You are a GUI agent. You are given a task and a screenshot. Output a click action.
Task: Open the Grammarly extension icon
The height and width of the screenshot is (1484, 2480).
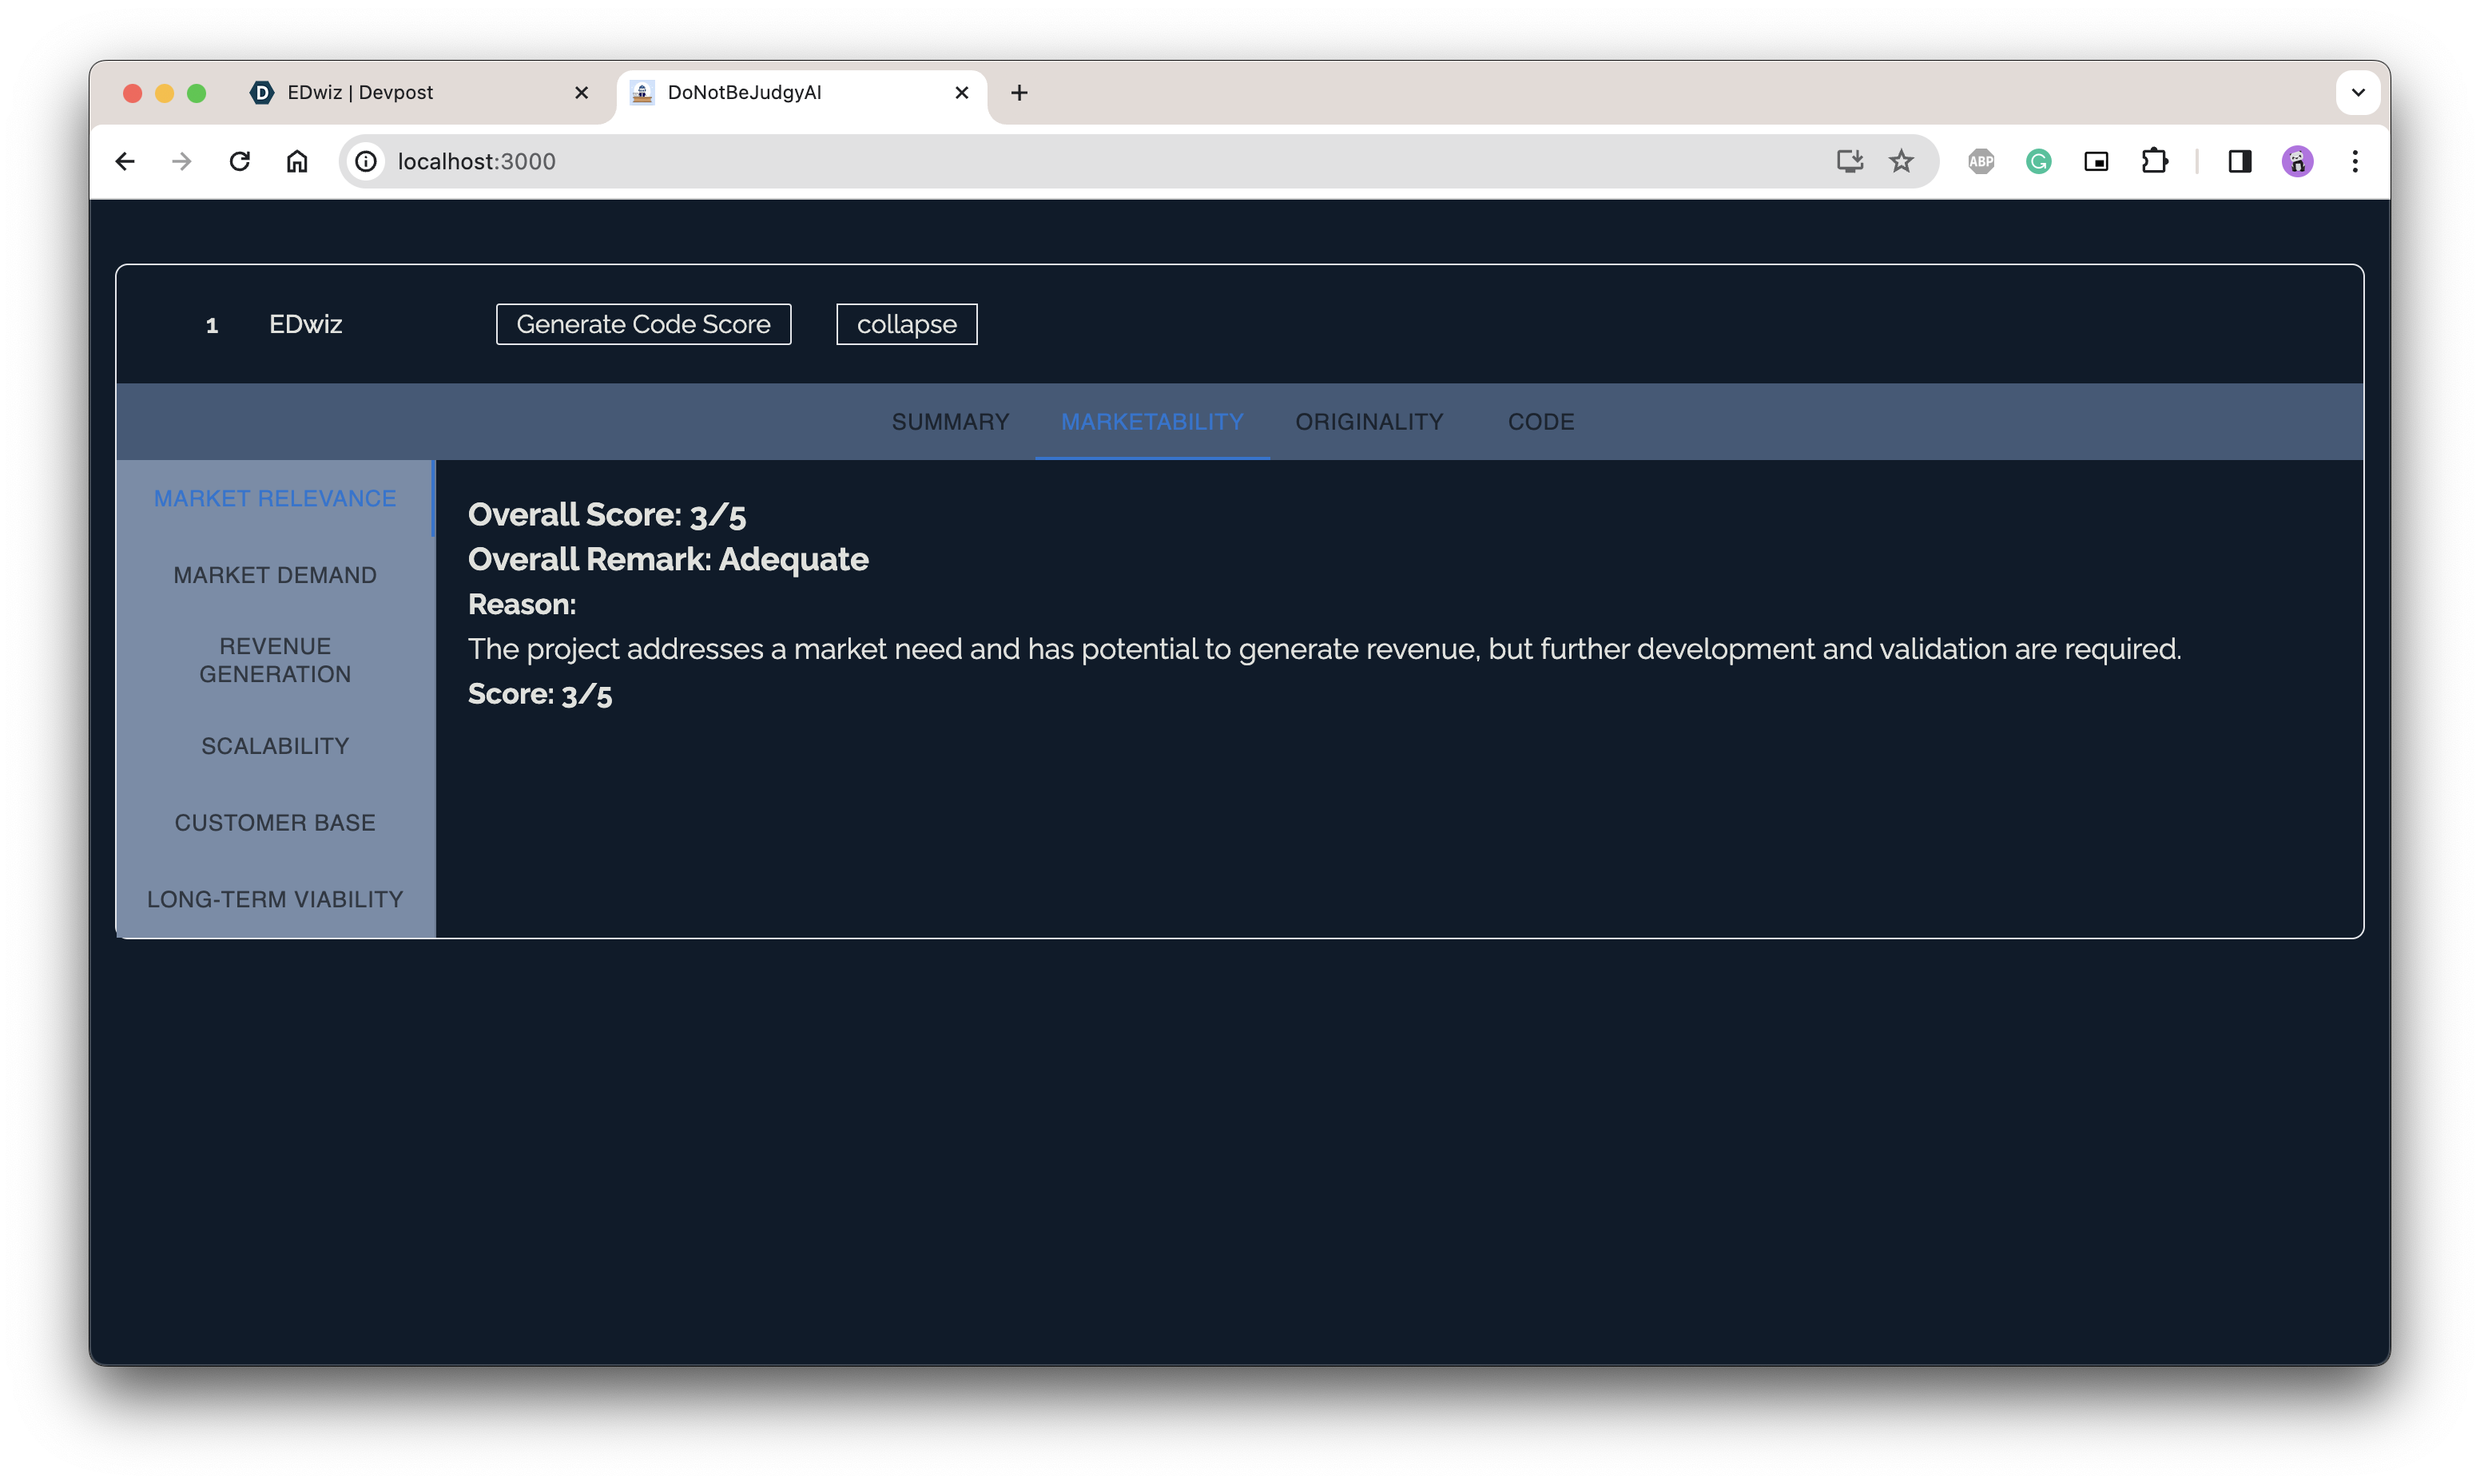(x=2038, y=161)
